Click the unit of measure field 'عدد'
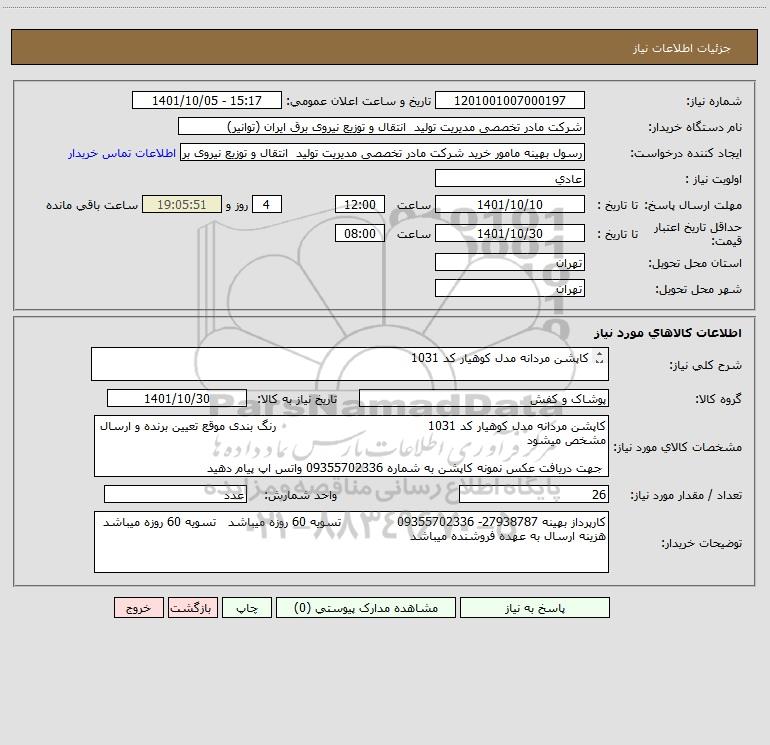 coord(175,495)
